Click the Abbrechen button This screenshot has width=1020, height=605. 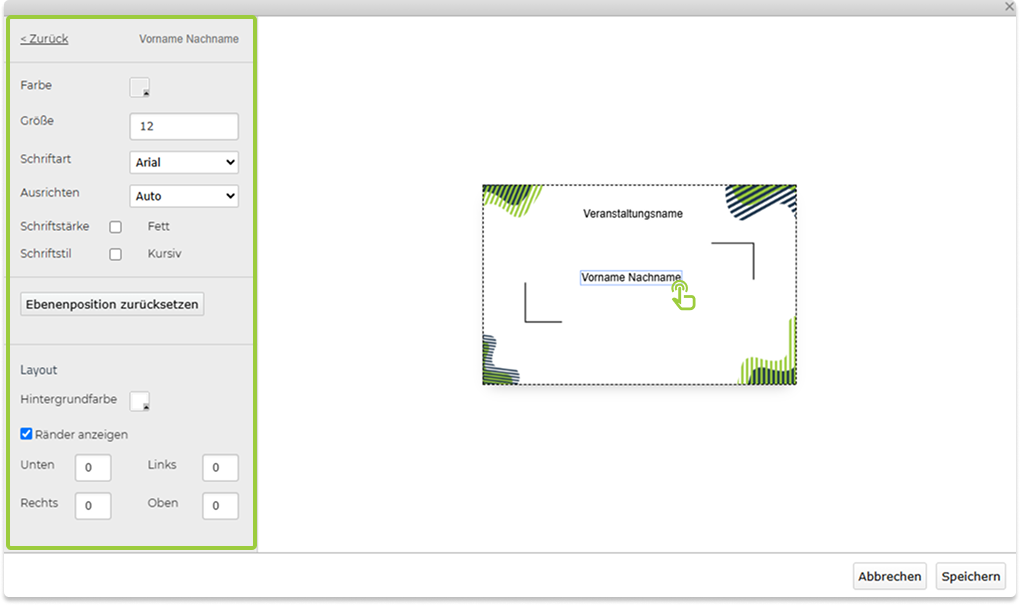[889, 576]
